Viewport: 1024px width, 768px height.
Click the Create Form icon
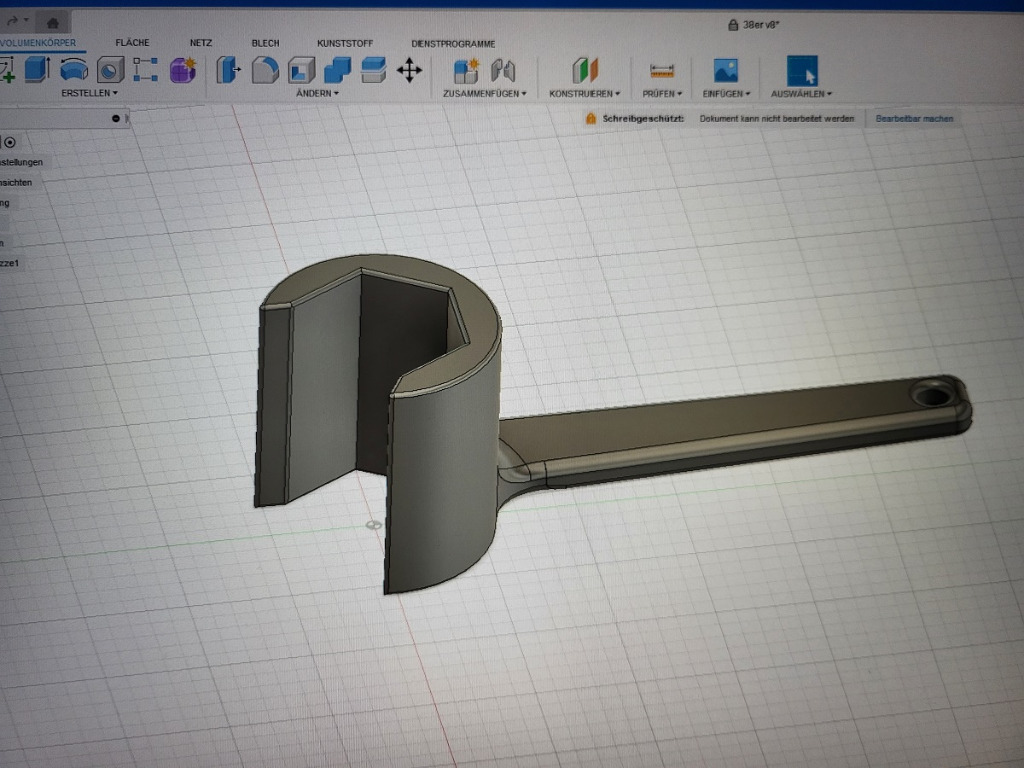coord(182,69)
